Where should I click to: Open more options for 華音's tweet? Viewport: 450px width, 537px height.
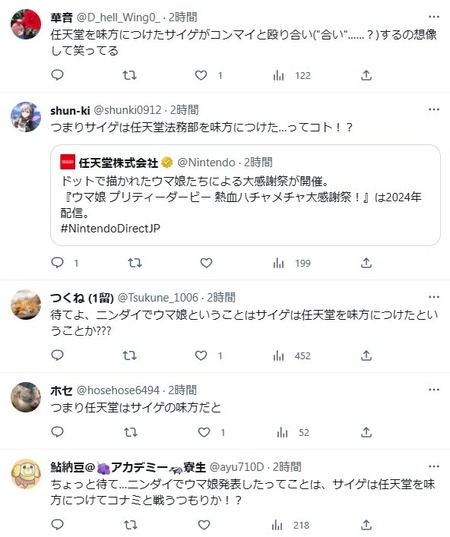[x=434, y=17]
